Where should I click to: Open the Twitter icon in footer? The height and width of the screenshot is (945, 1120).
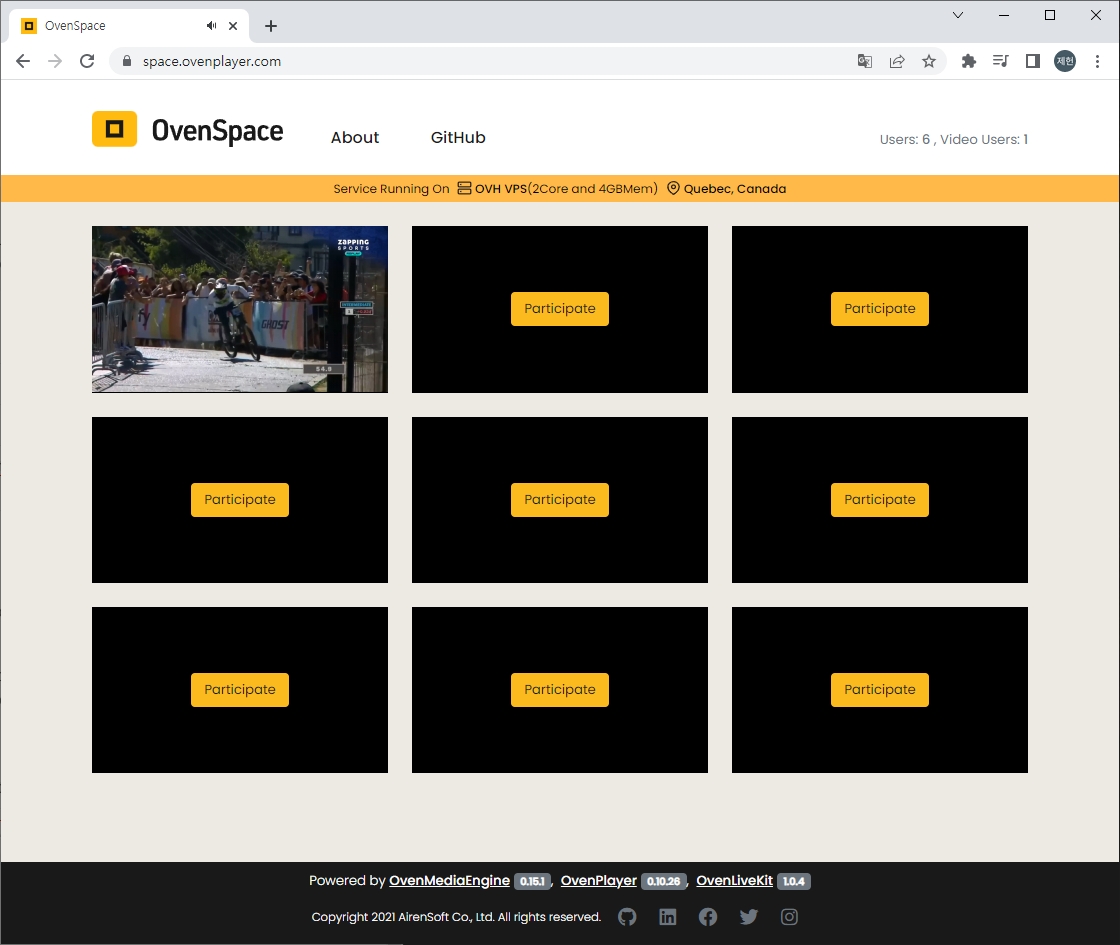pyautogui.click(x=749, y=917)
